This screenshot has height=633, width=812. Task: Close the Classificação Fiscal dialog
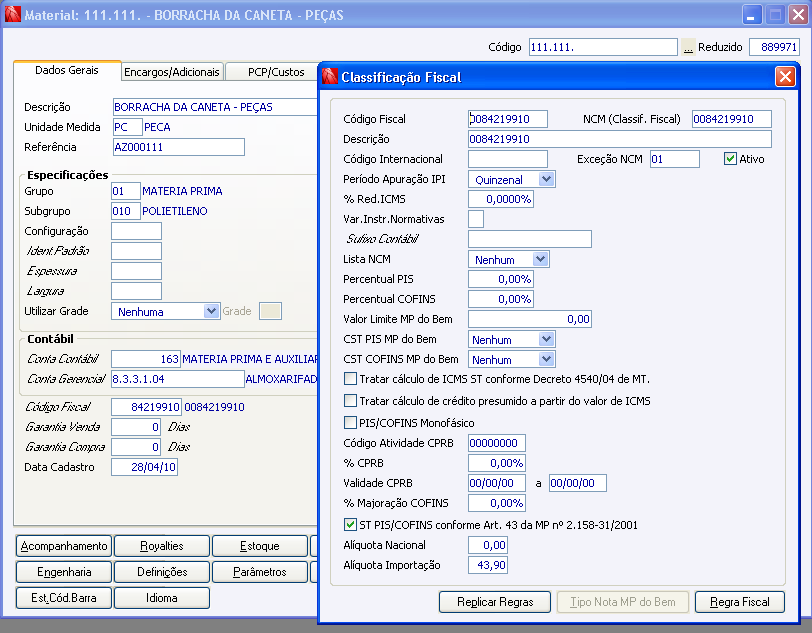tap(785, 77)
